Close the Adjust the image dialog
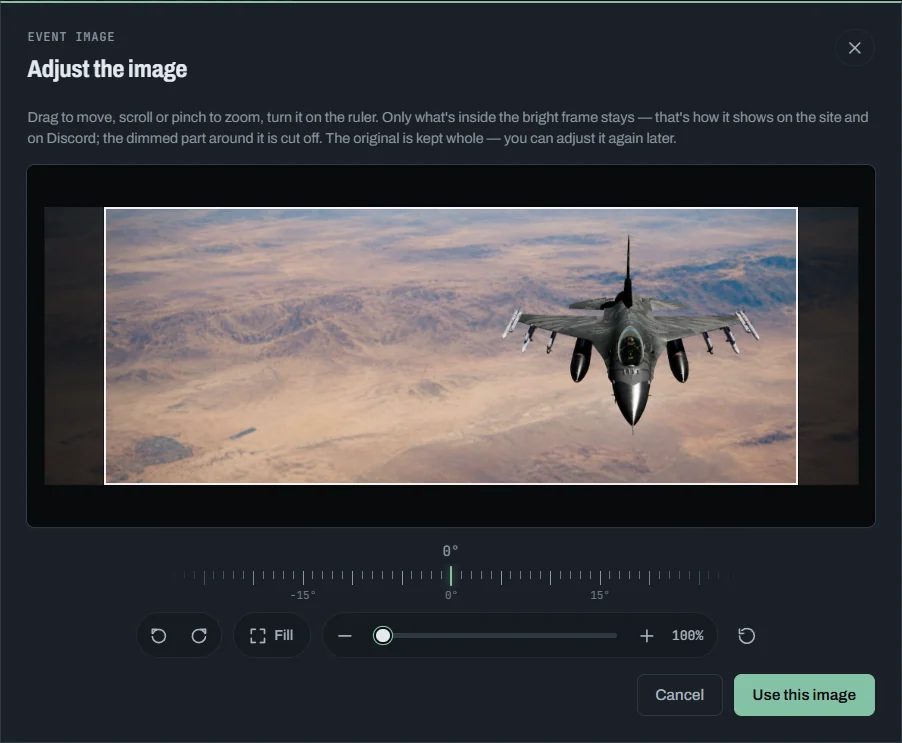This screenshot has height=743, width=902. click(854, 48)
